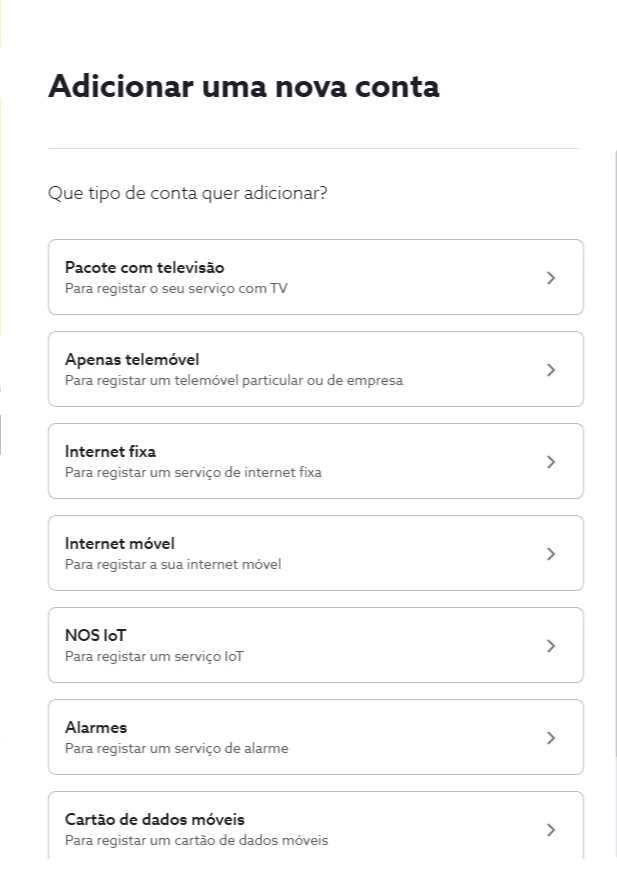Pick the NOS IoT account option
Image resolution: width=617 pixels, height=889 pixels.
coord(96,636)
